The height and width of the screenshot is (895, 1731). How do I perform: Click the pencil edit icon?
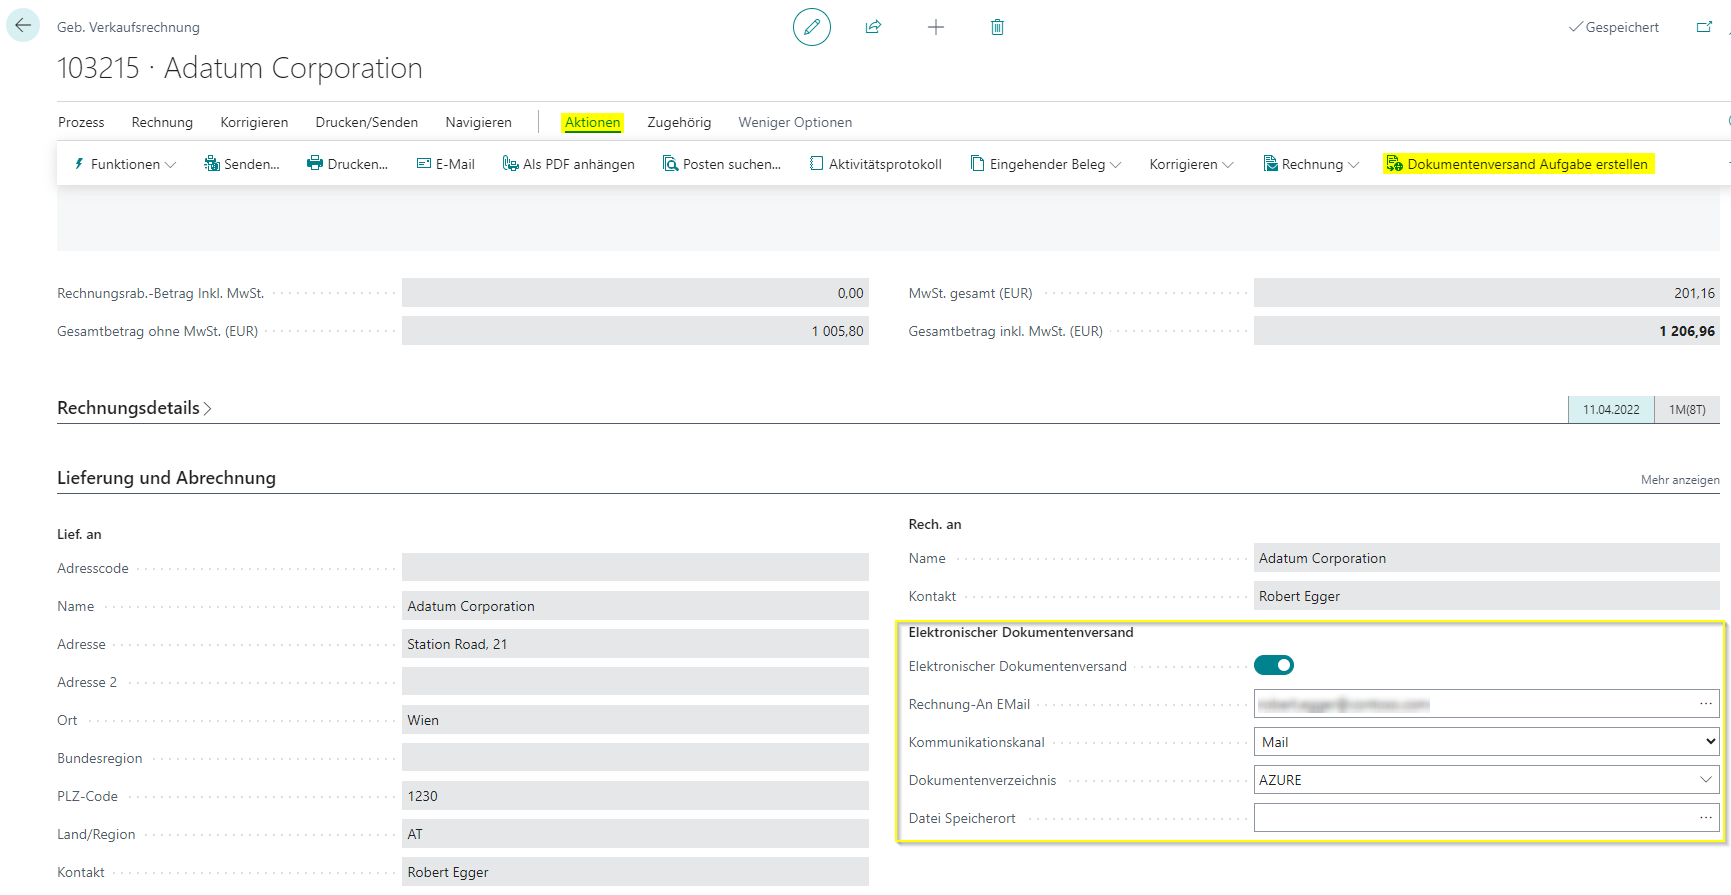point(811,27)
